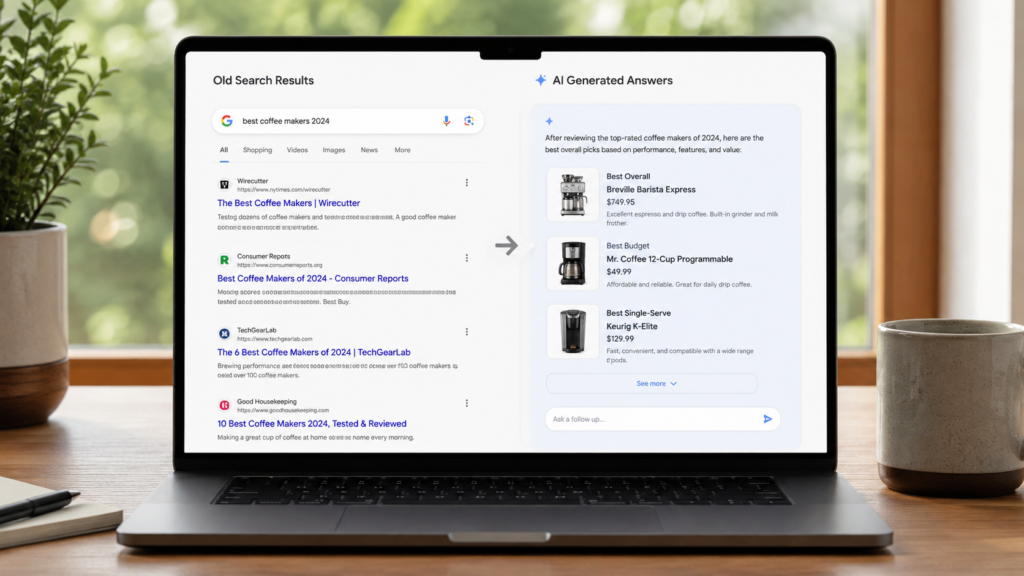Viewport: 1024px width, 576px height.
Task: Click the Keurig K-Elite product thumbnail
Action: 573,331
